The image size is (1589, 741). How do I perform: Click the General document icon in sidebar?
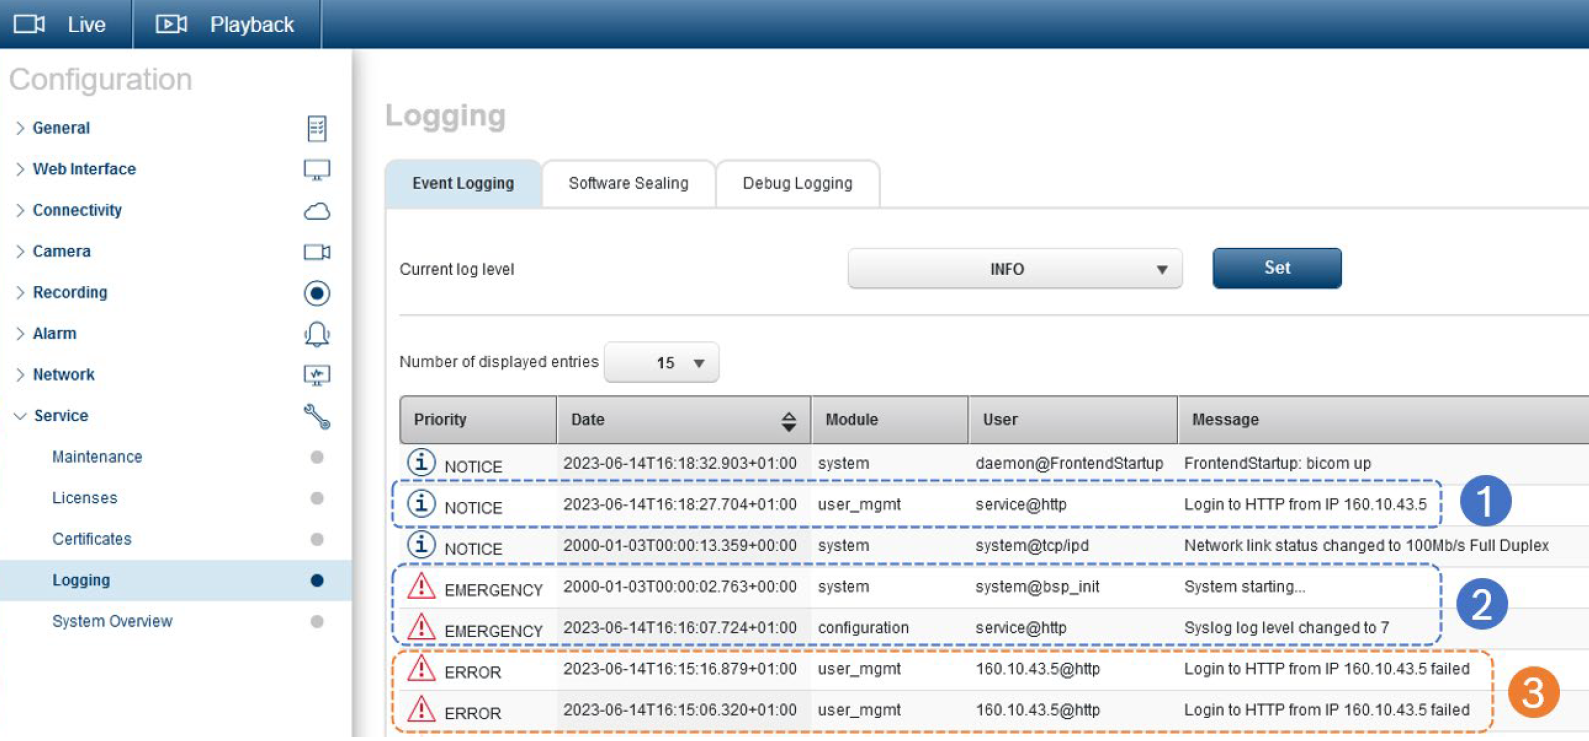pyautogui.click(x=316, y=128)
